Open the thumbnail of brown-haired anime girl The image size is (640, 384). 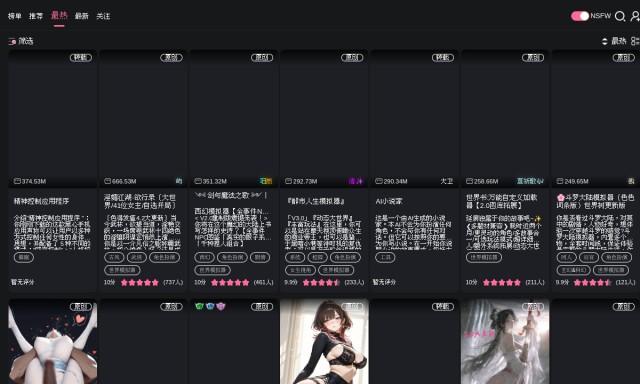[x=324, y=341]
